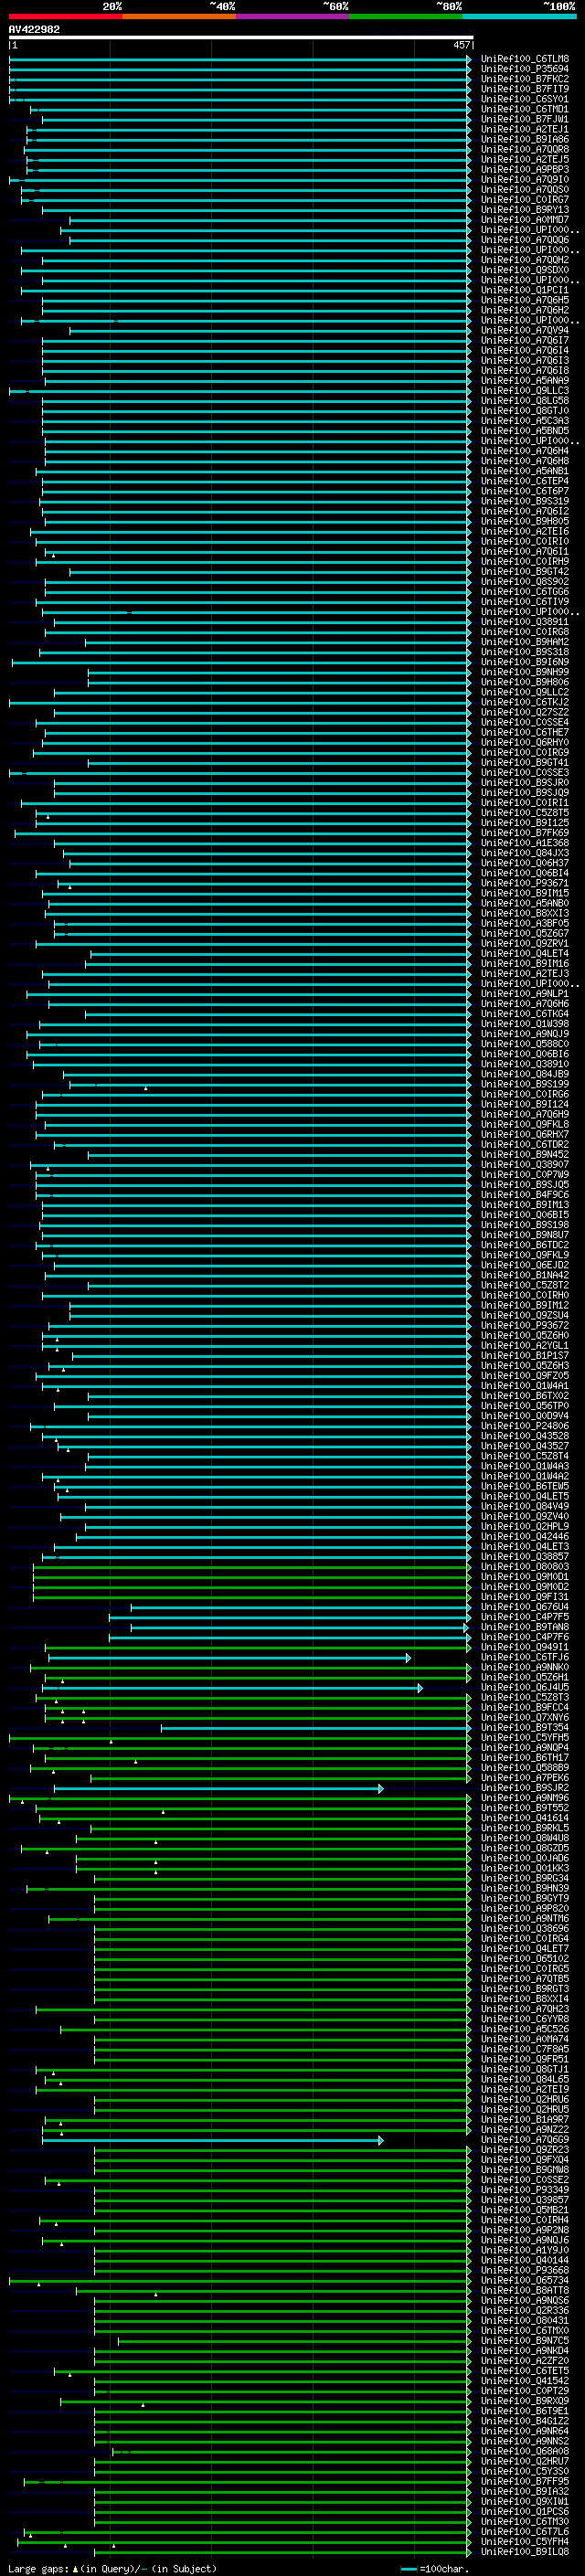585x2576 pixels.
Task: Select the query name AV422982
Action: pyautogui.click(x=34, y=29)
